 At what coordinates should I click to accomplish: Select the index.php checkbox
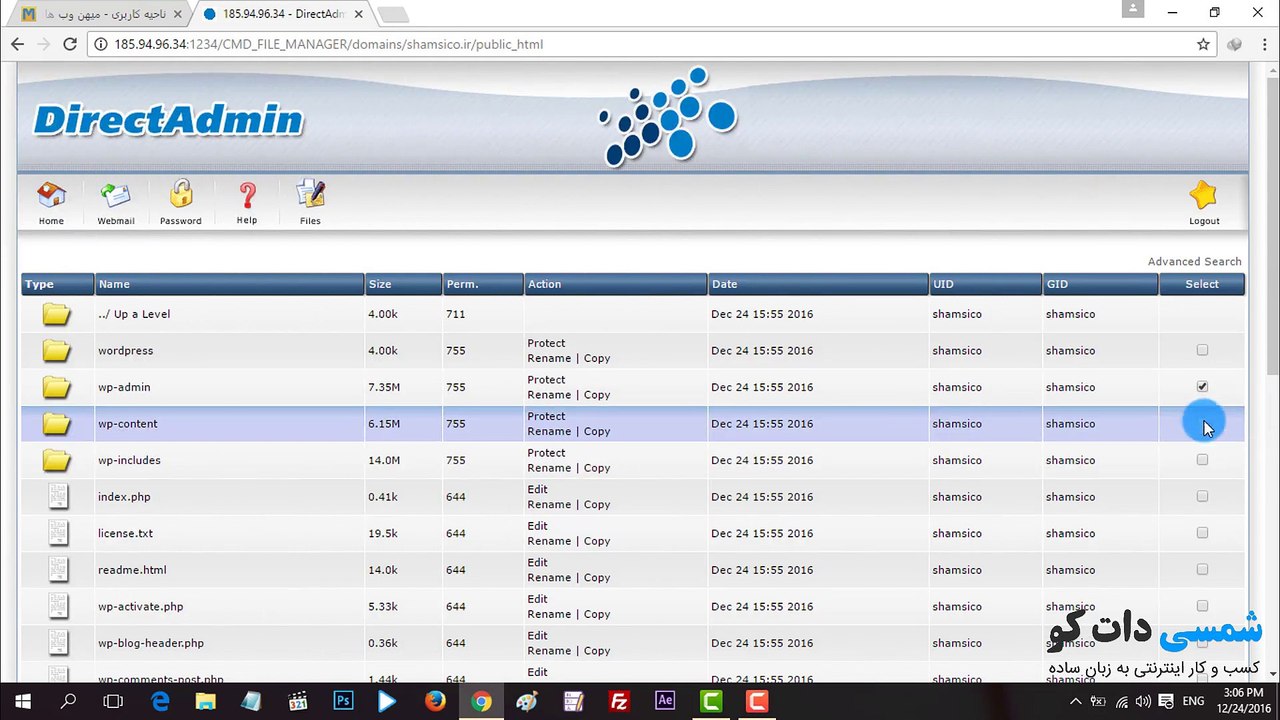[1202, 497]
